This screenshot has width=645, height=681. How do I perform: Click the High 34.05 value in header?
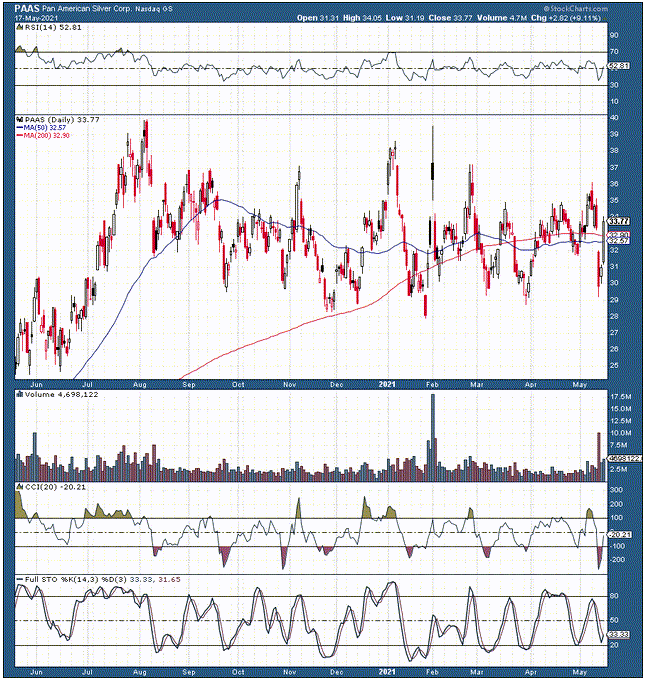point(362,18)
